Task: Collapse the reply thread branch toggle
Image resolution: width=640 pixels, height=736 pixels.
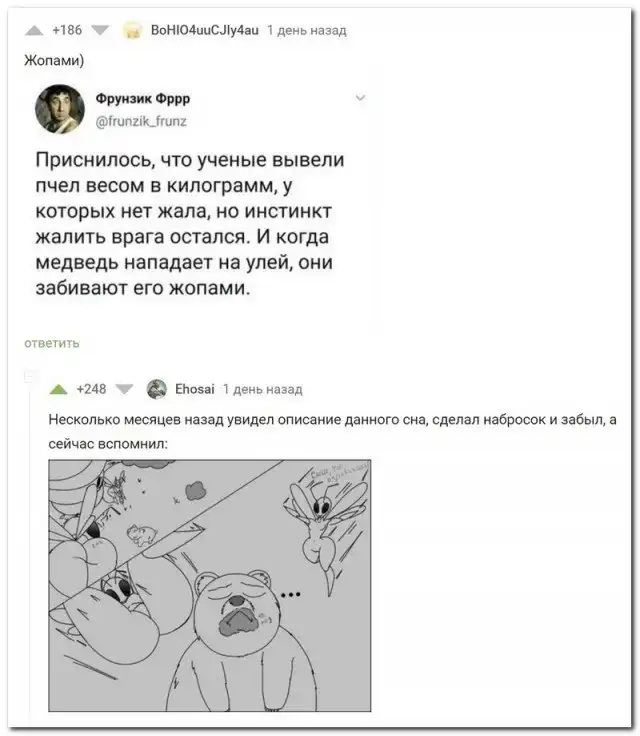Action: (30, 376)
